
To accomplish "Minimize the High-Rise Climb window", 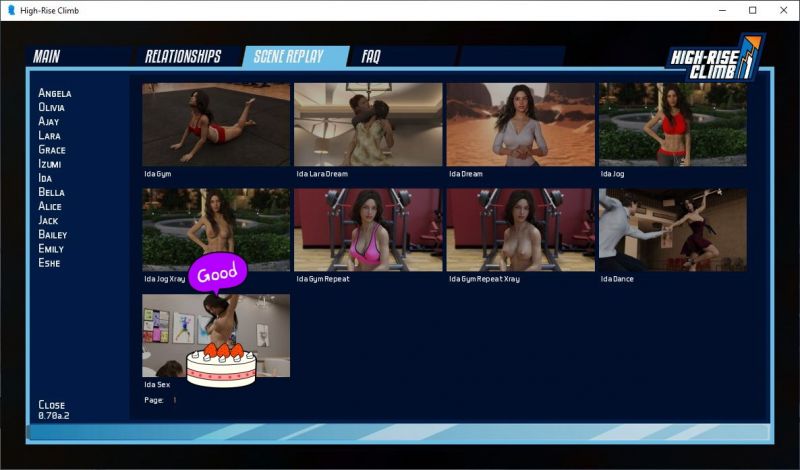I will coord(722,10).
